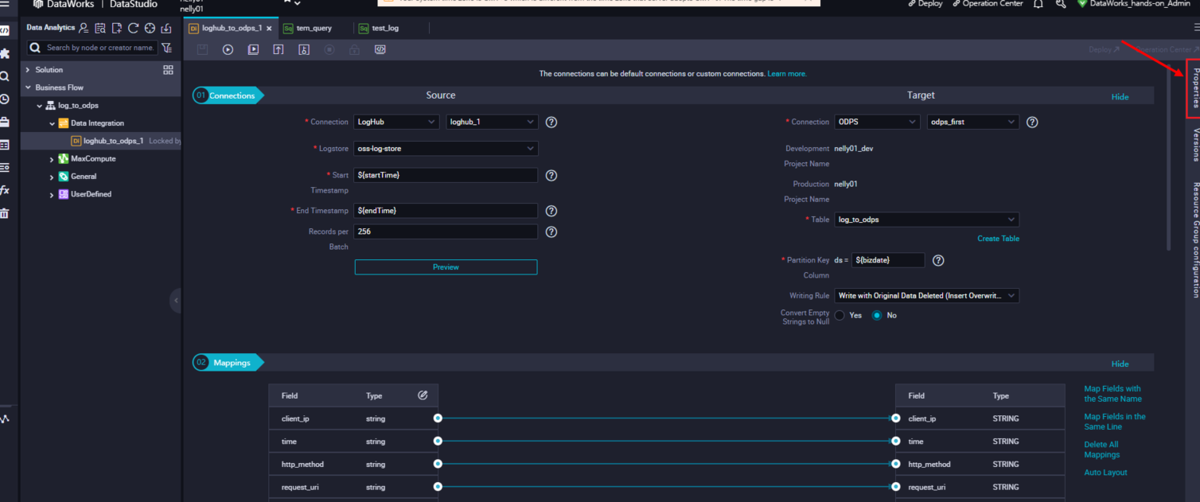Select Yes for Convert Empty Strings to Null
This screenshot has height=502, width=1200.
click(x=840, y=315)
